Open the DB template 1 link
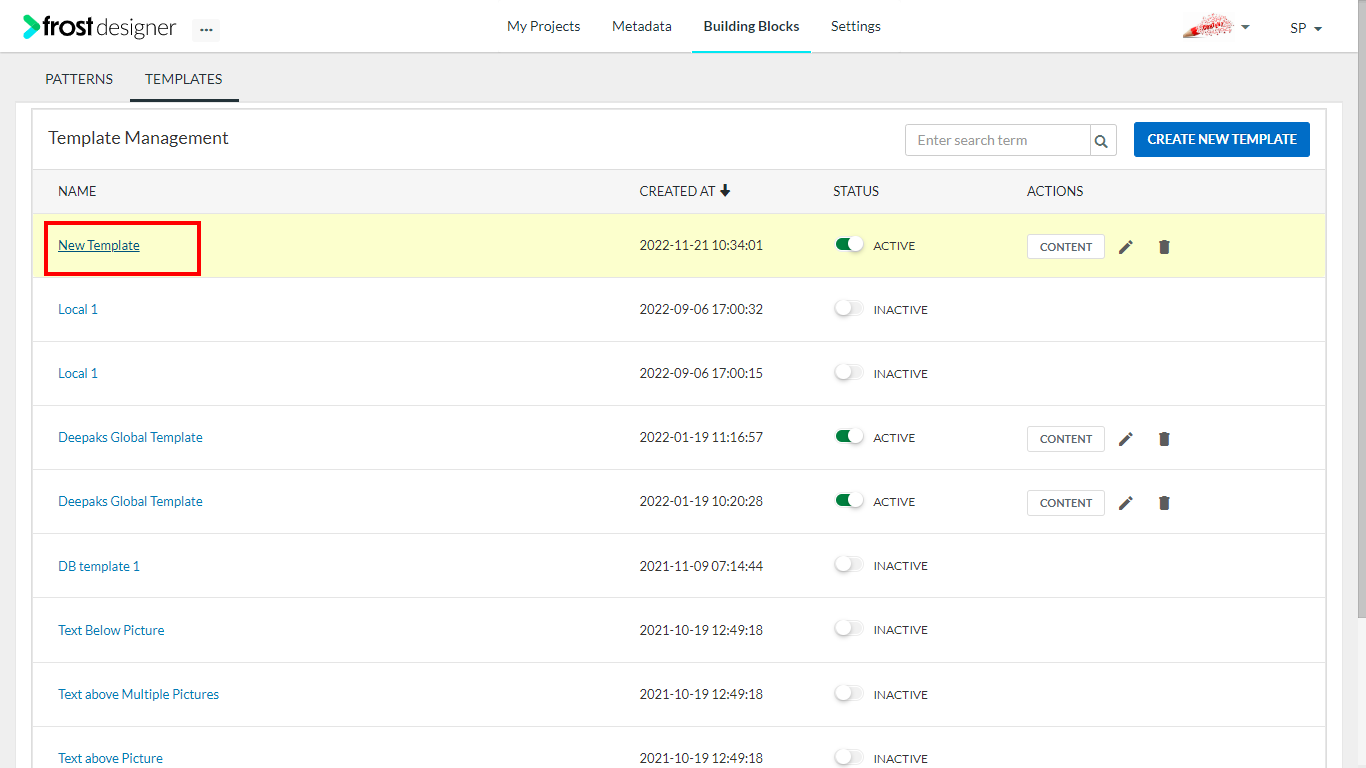Screen dimensions: 1366x768 pos(99,566)
